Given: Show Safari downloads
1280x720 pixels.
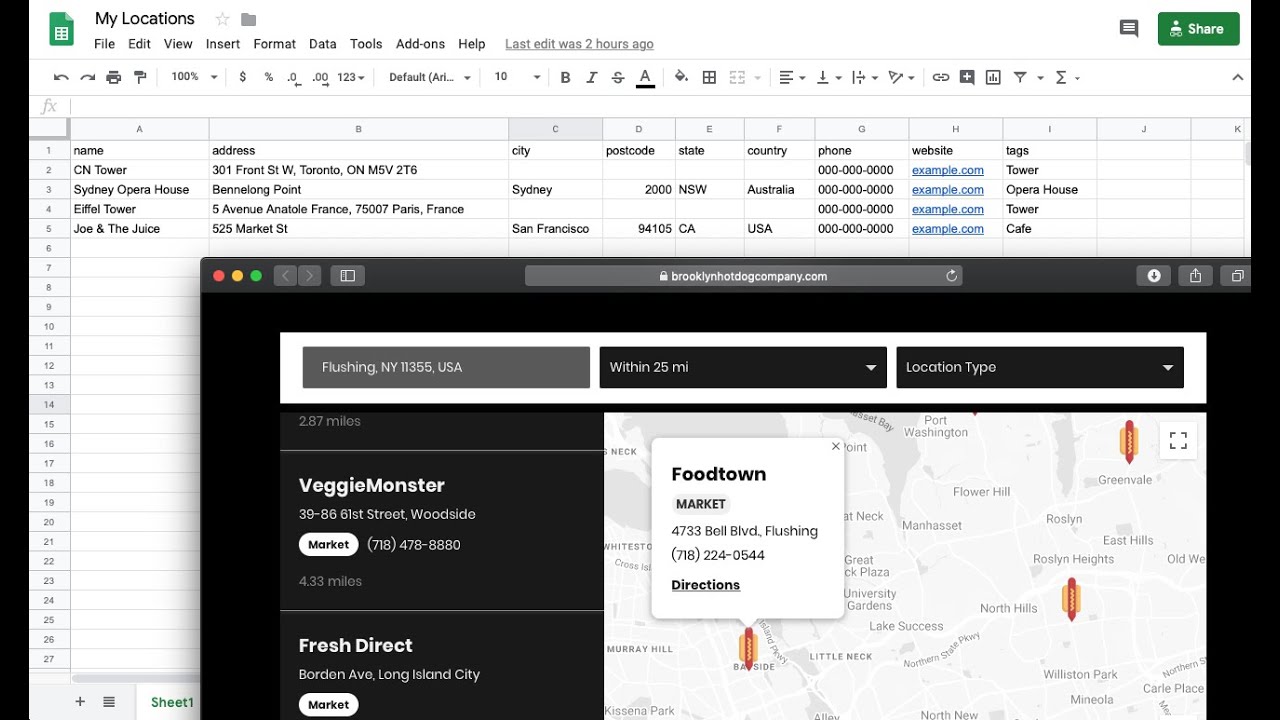Looking at the screenshot, I should pyautogui.click(x=1154, y=276).
